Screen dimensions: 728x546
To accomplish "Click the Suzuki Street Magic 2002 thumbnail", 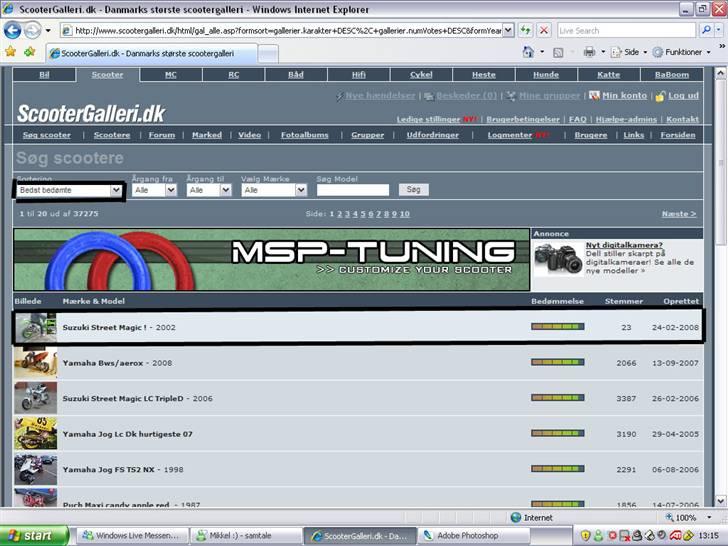I will pyautogui.click(x=35, y=327).
